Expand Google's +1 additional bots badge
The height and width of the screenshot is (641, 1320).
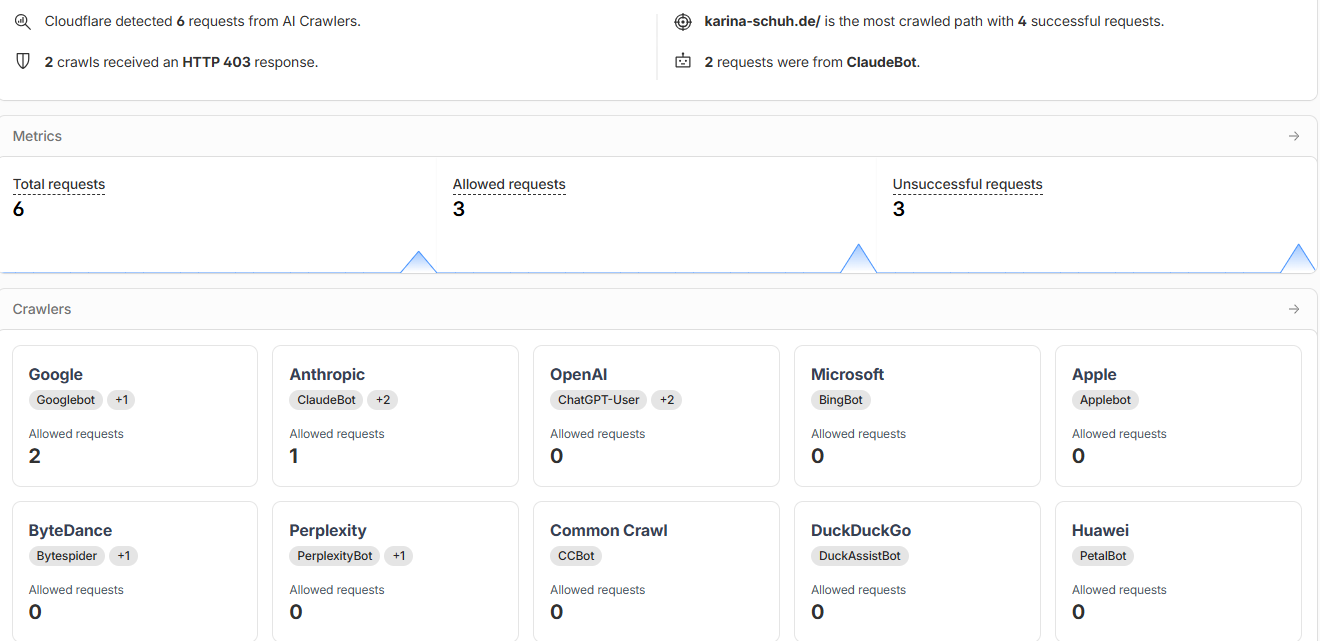coord(122,400)
